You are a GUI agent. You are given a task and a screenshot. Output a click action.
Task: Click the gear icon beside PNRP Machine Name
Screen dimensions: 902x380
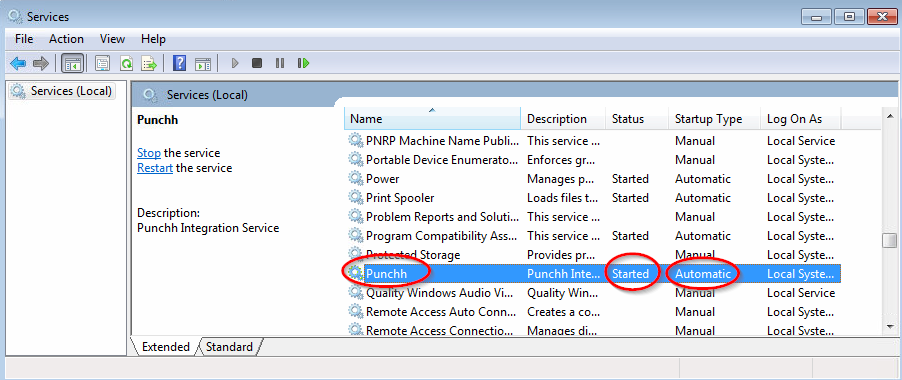[357, 141]
